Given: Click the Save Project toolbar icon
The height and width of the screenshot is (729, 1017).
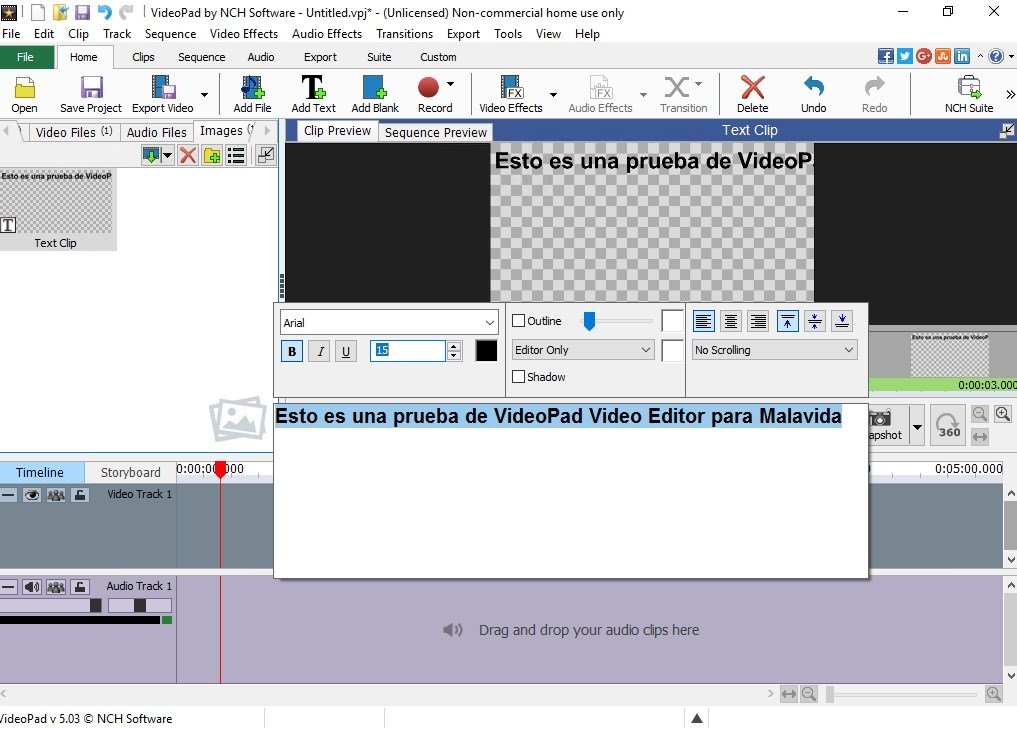Looking at the screenshot, I should pyautogui.click(x=91, y=94).
